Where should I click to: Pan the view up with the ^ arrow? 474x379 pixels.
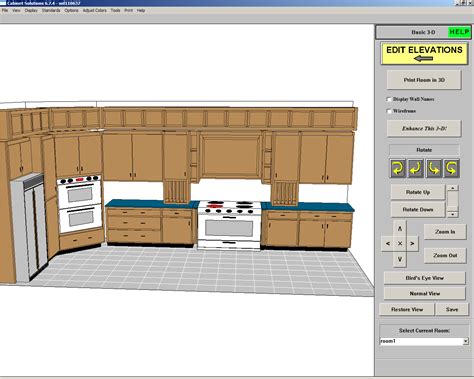pos(400,229)
